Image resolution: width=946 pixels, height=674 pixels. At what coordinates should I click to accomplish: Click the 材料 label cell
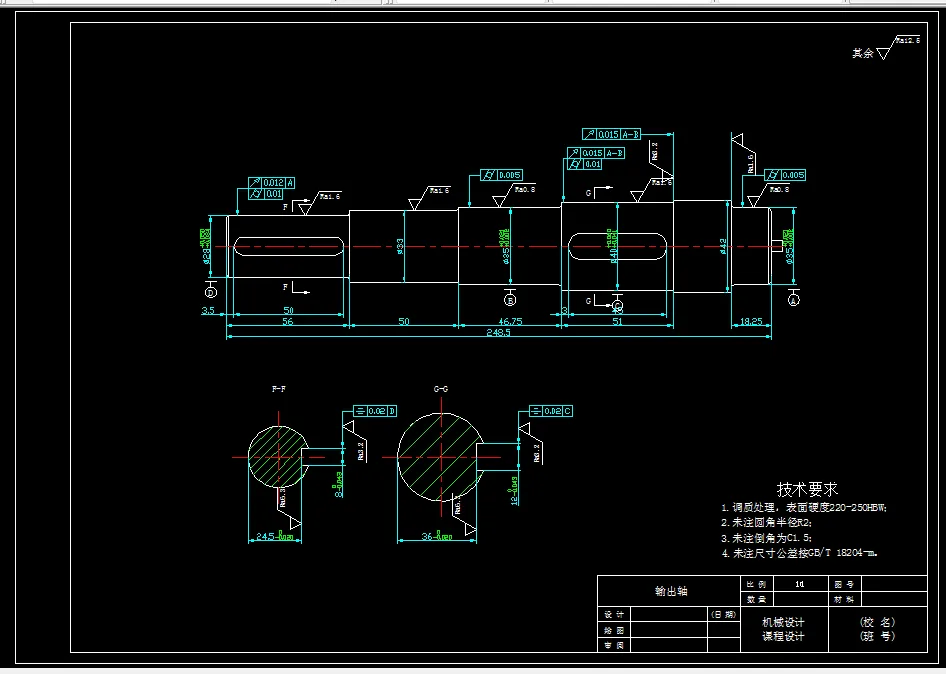(x=844, y=599)
